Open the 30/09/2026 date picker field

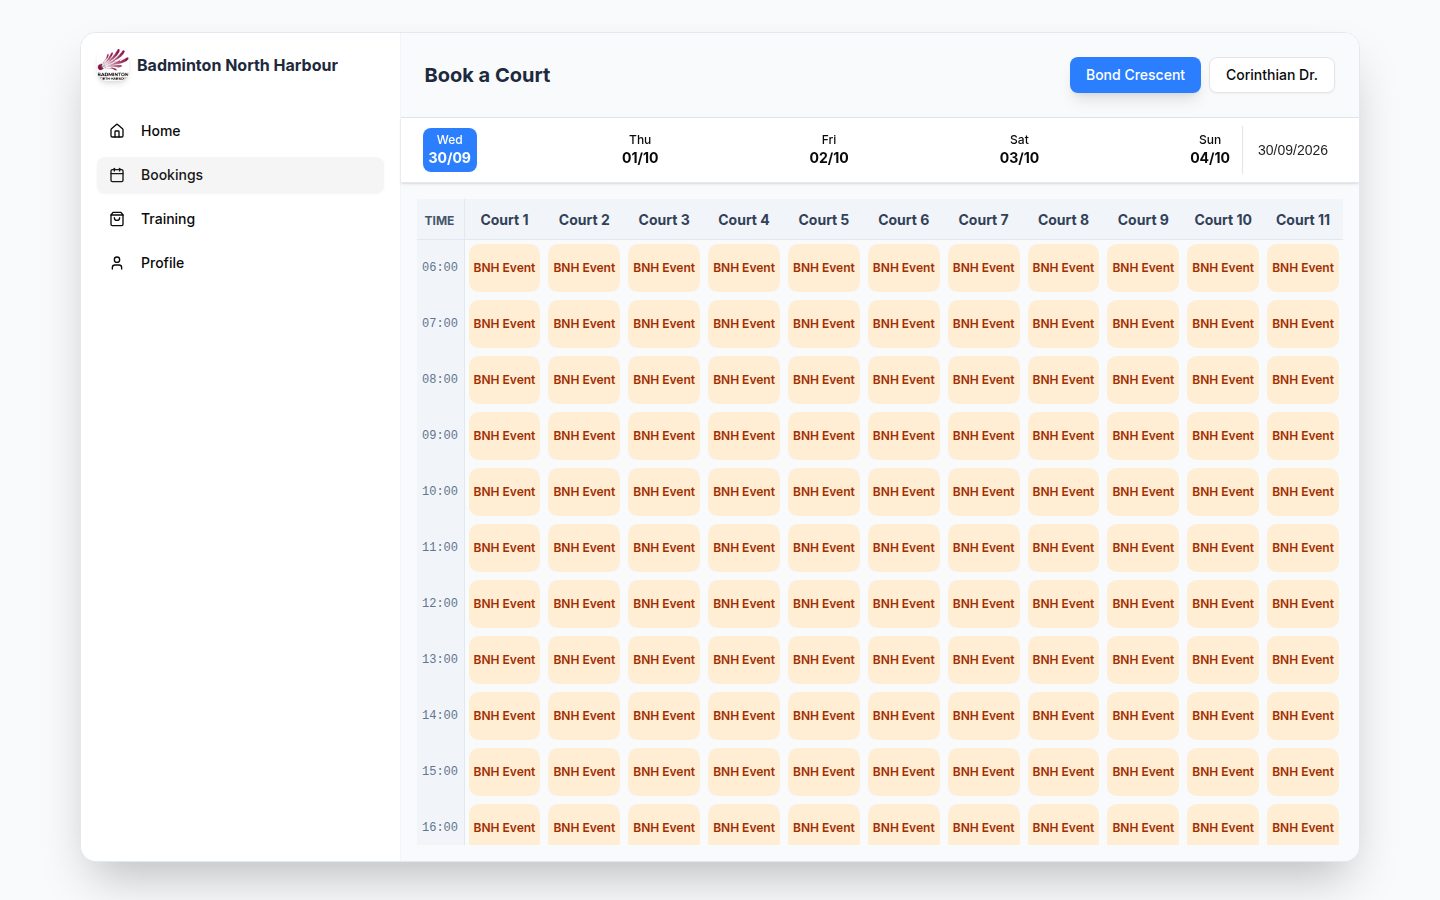pos(1293,150)
